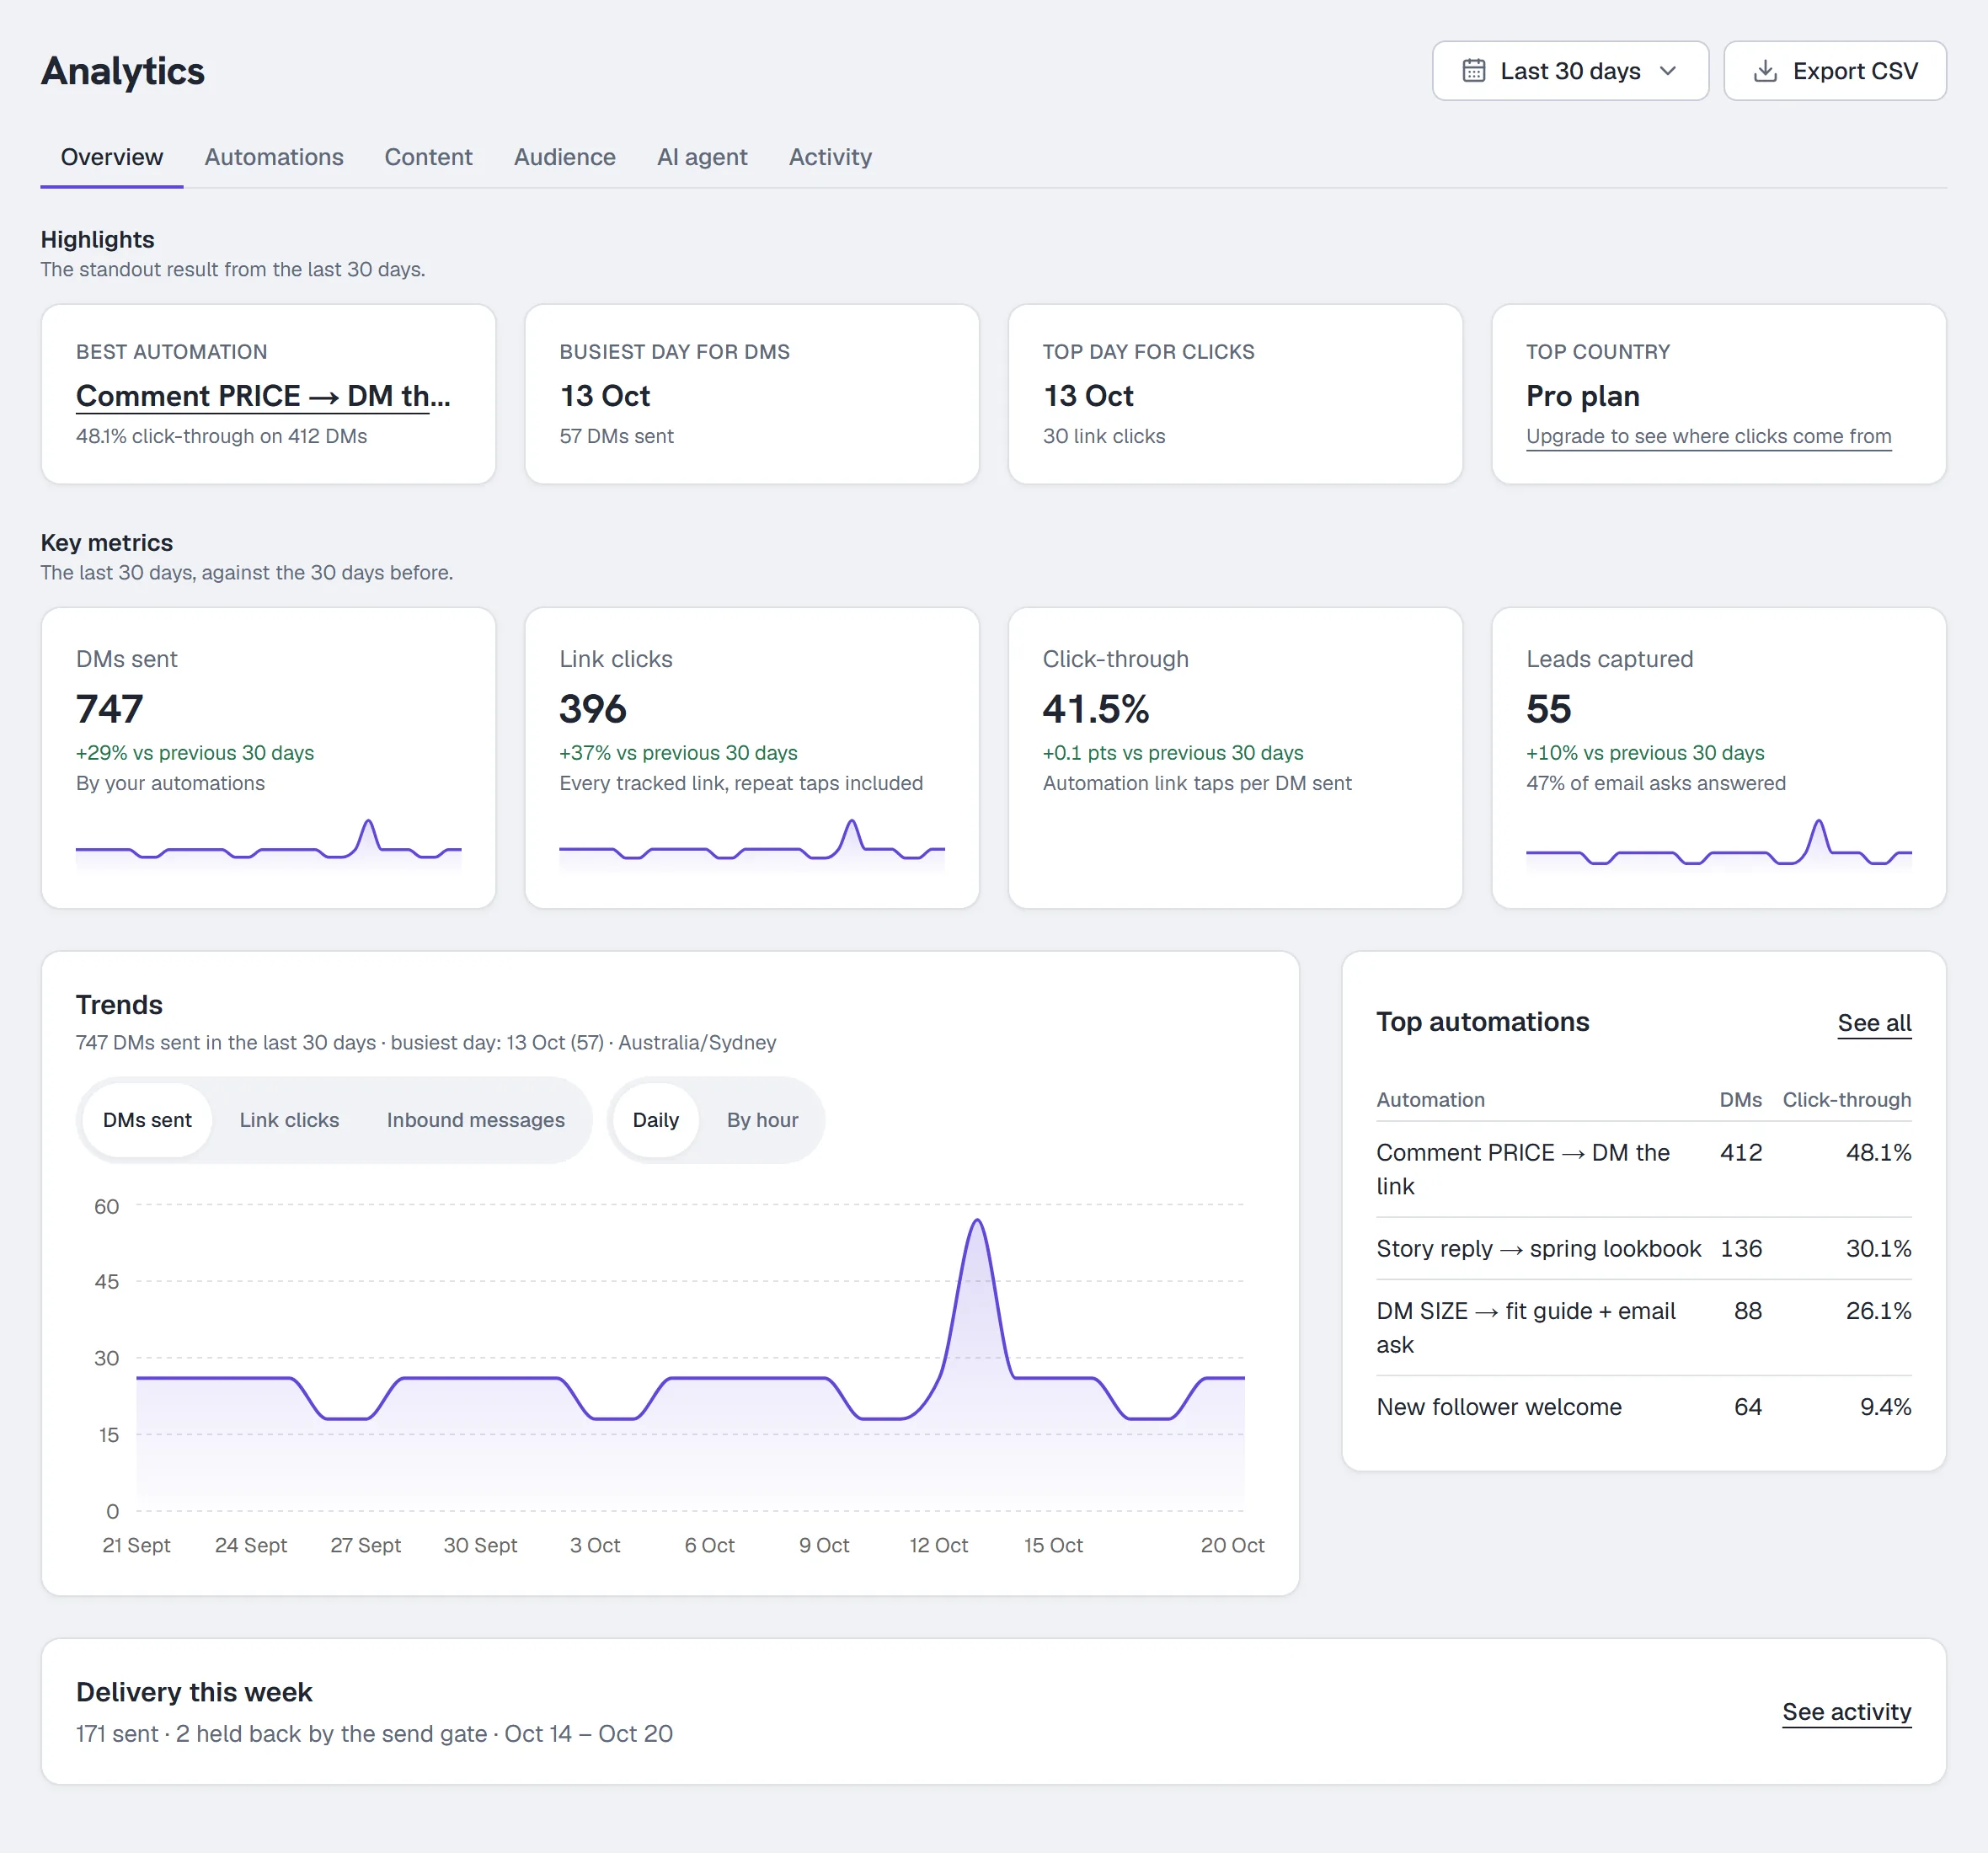The width and height of the screenshot is (1988, 1853).
Task: View the Activity tab
Action: (x=830, y=157)
